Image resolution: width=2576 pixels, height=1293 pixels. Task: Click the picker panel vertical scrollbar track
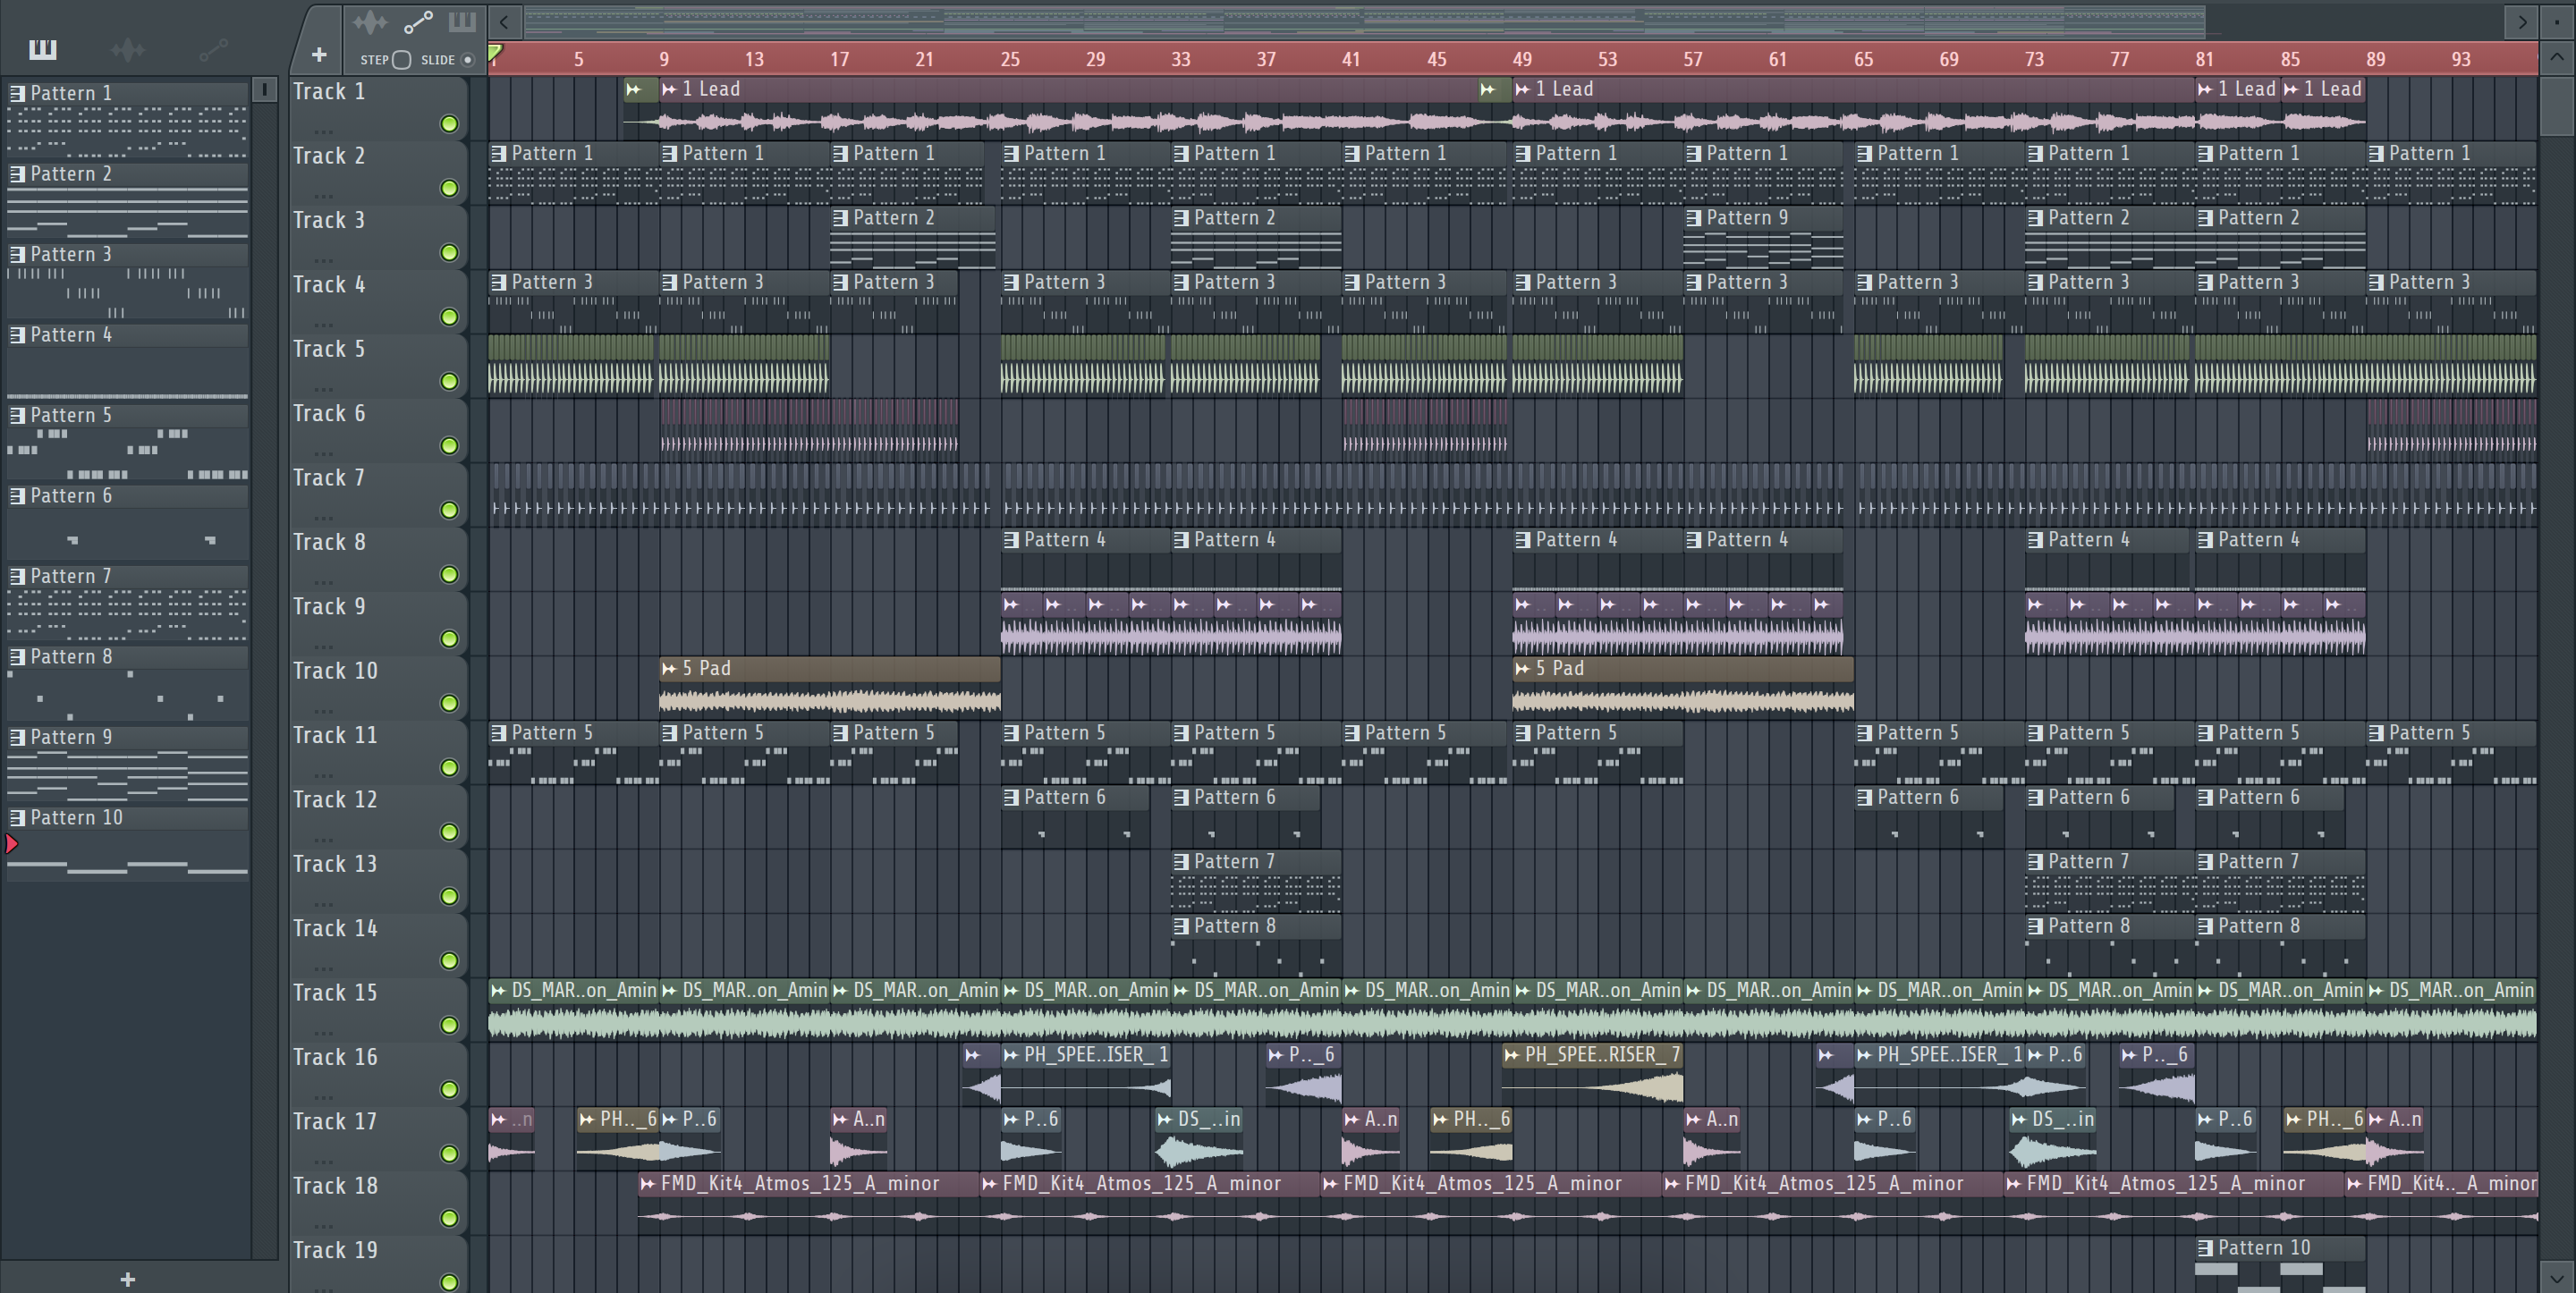click(264, 680)
